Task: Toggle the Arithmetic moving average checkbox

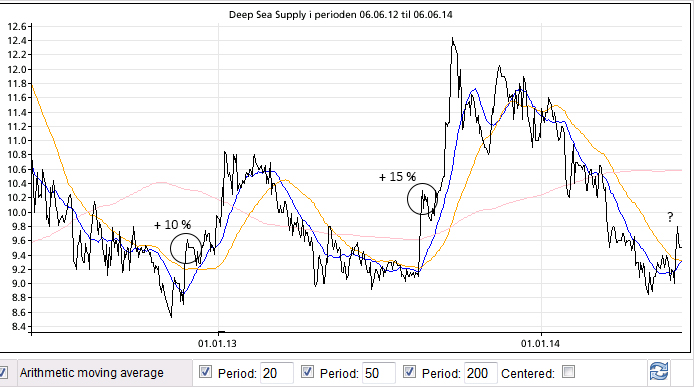Action: pyautogui.click(x=3, y=372)
